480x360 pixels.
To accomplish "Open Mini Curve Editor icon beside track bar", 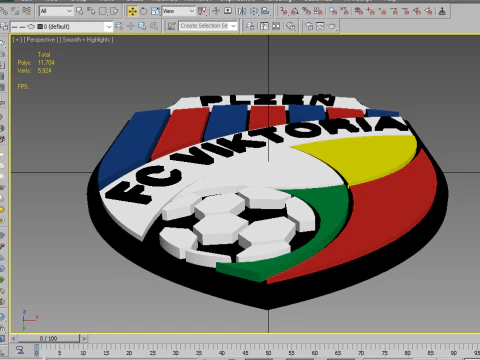I will tap(20, 350).
